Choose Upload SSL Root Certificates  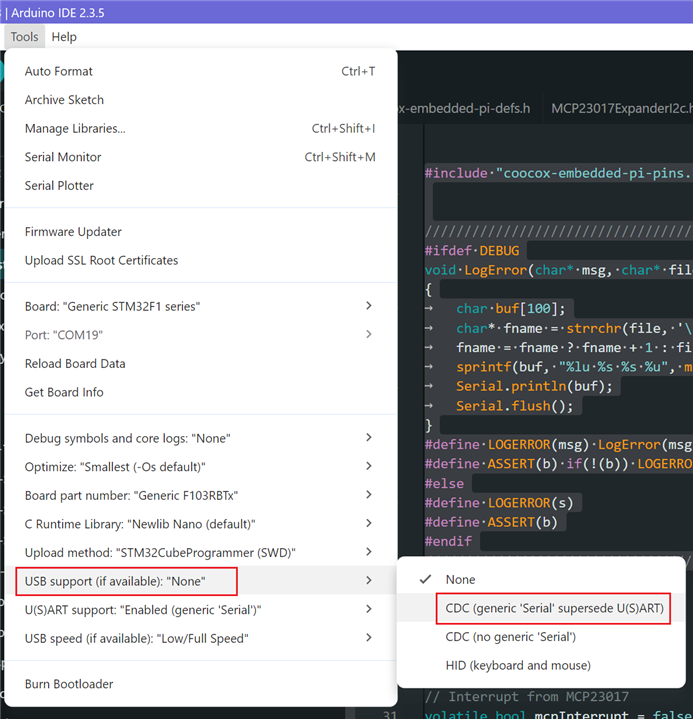(101, 260)
